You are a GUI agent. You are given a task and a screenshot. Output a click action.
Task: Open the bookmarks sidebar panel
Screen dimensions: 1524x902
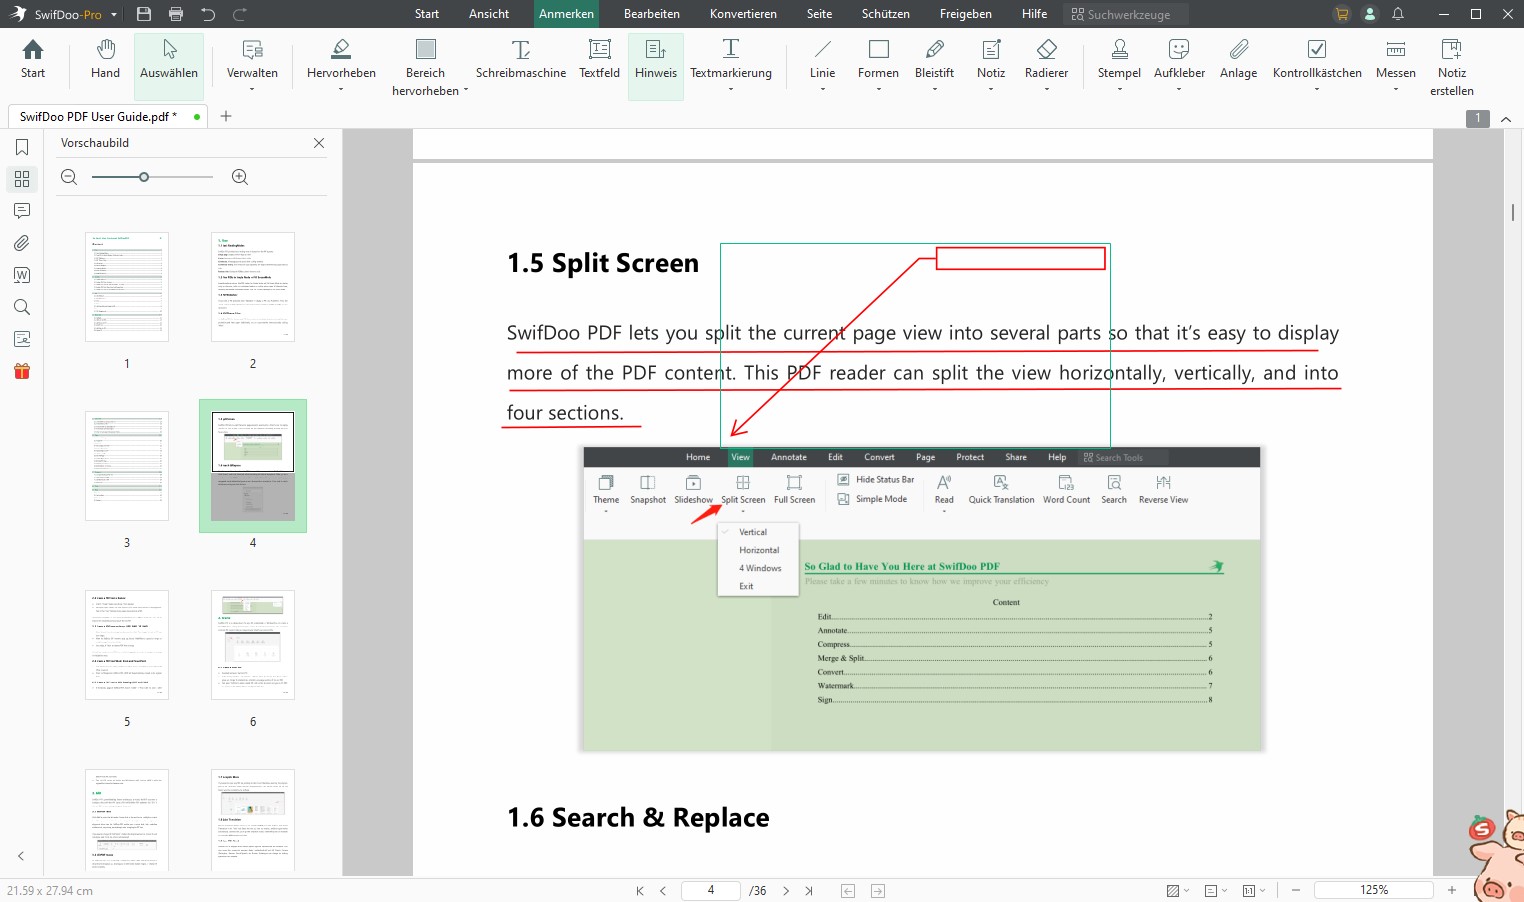pyautogui.click(x=22, y=147)
